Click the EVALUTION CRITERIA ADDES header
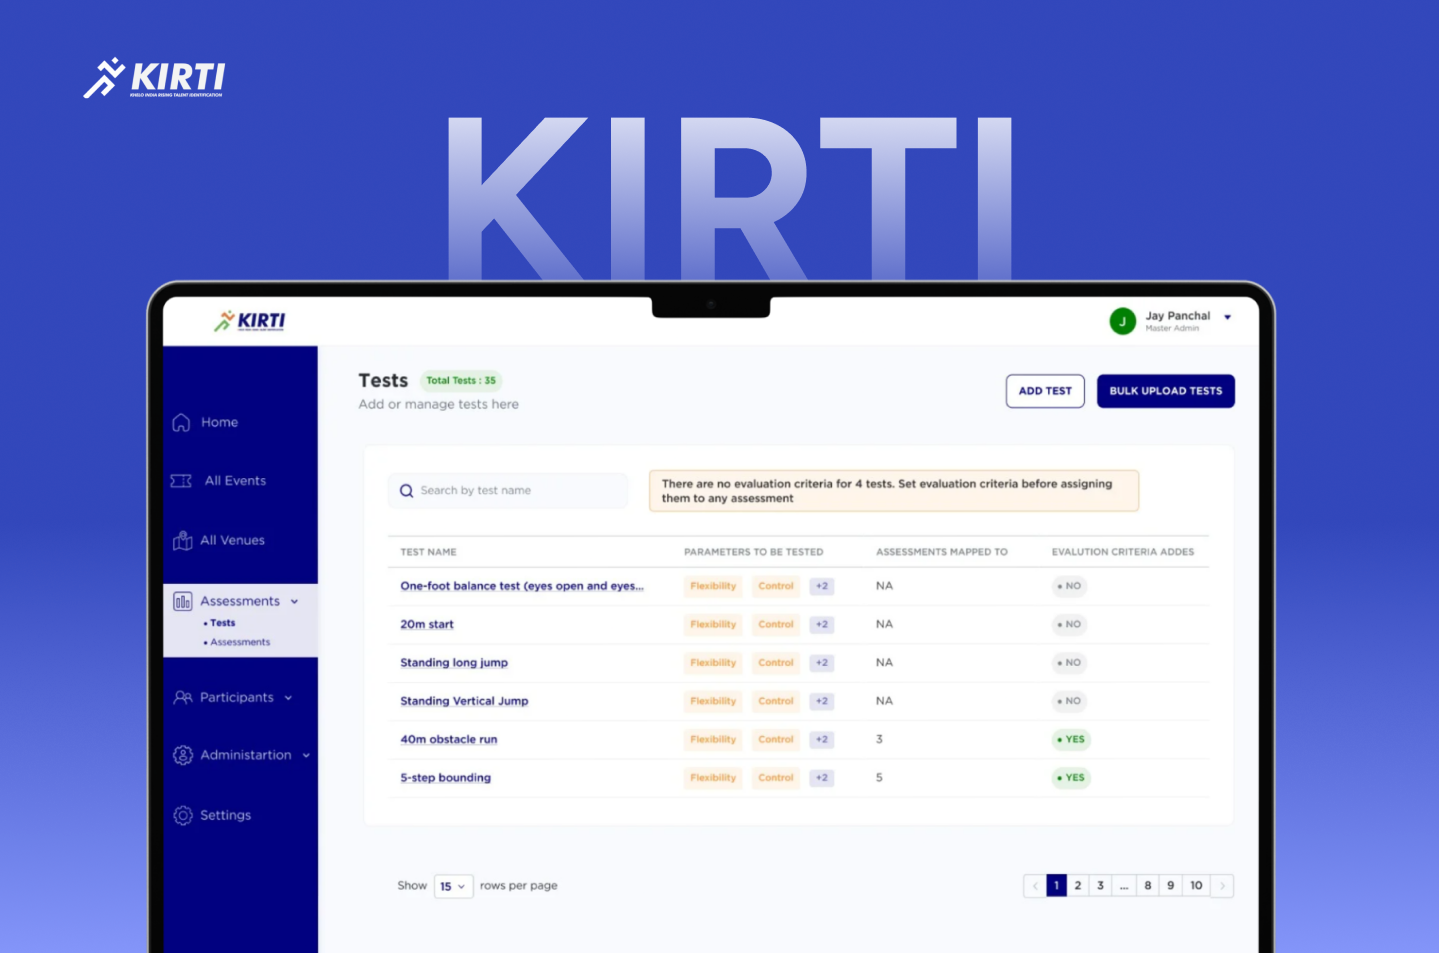This screenshot has height=954, width=1439. point(1123,552)
